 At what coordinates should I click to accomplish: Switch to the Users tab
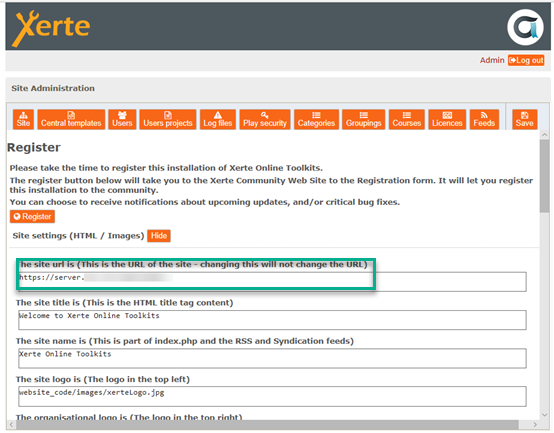click(122, 119)
